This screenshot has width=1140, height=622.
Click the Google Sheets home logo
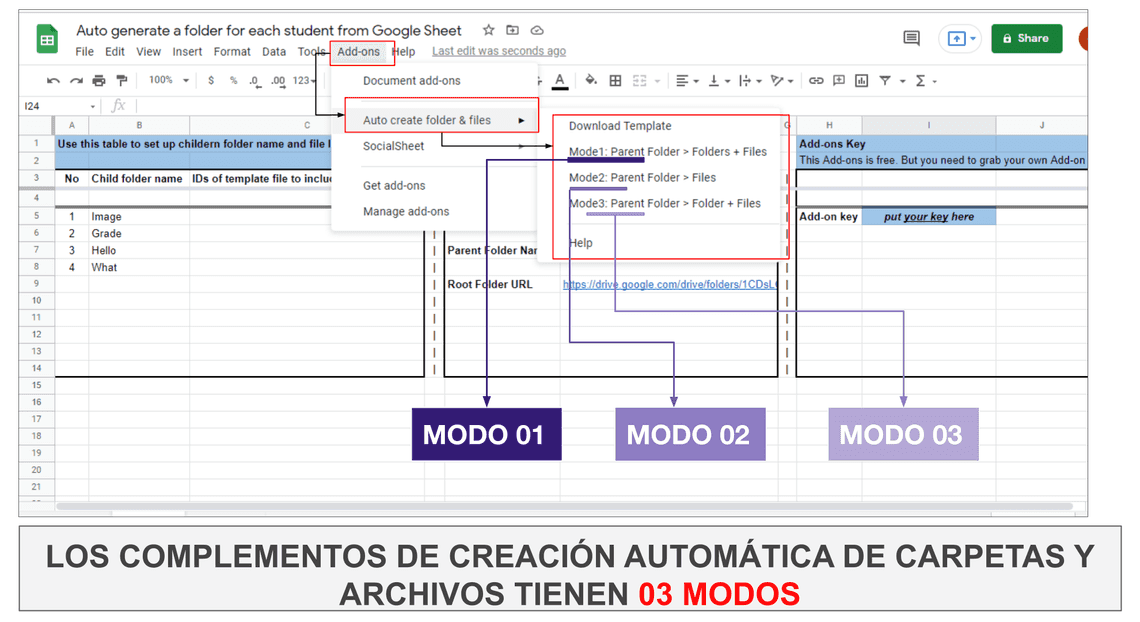coord(48,40)
